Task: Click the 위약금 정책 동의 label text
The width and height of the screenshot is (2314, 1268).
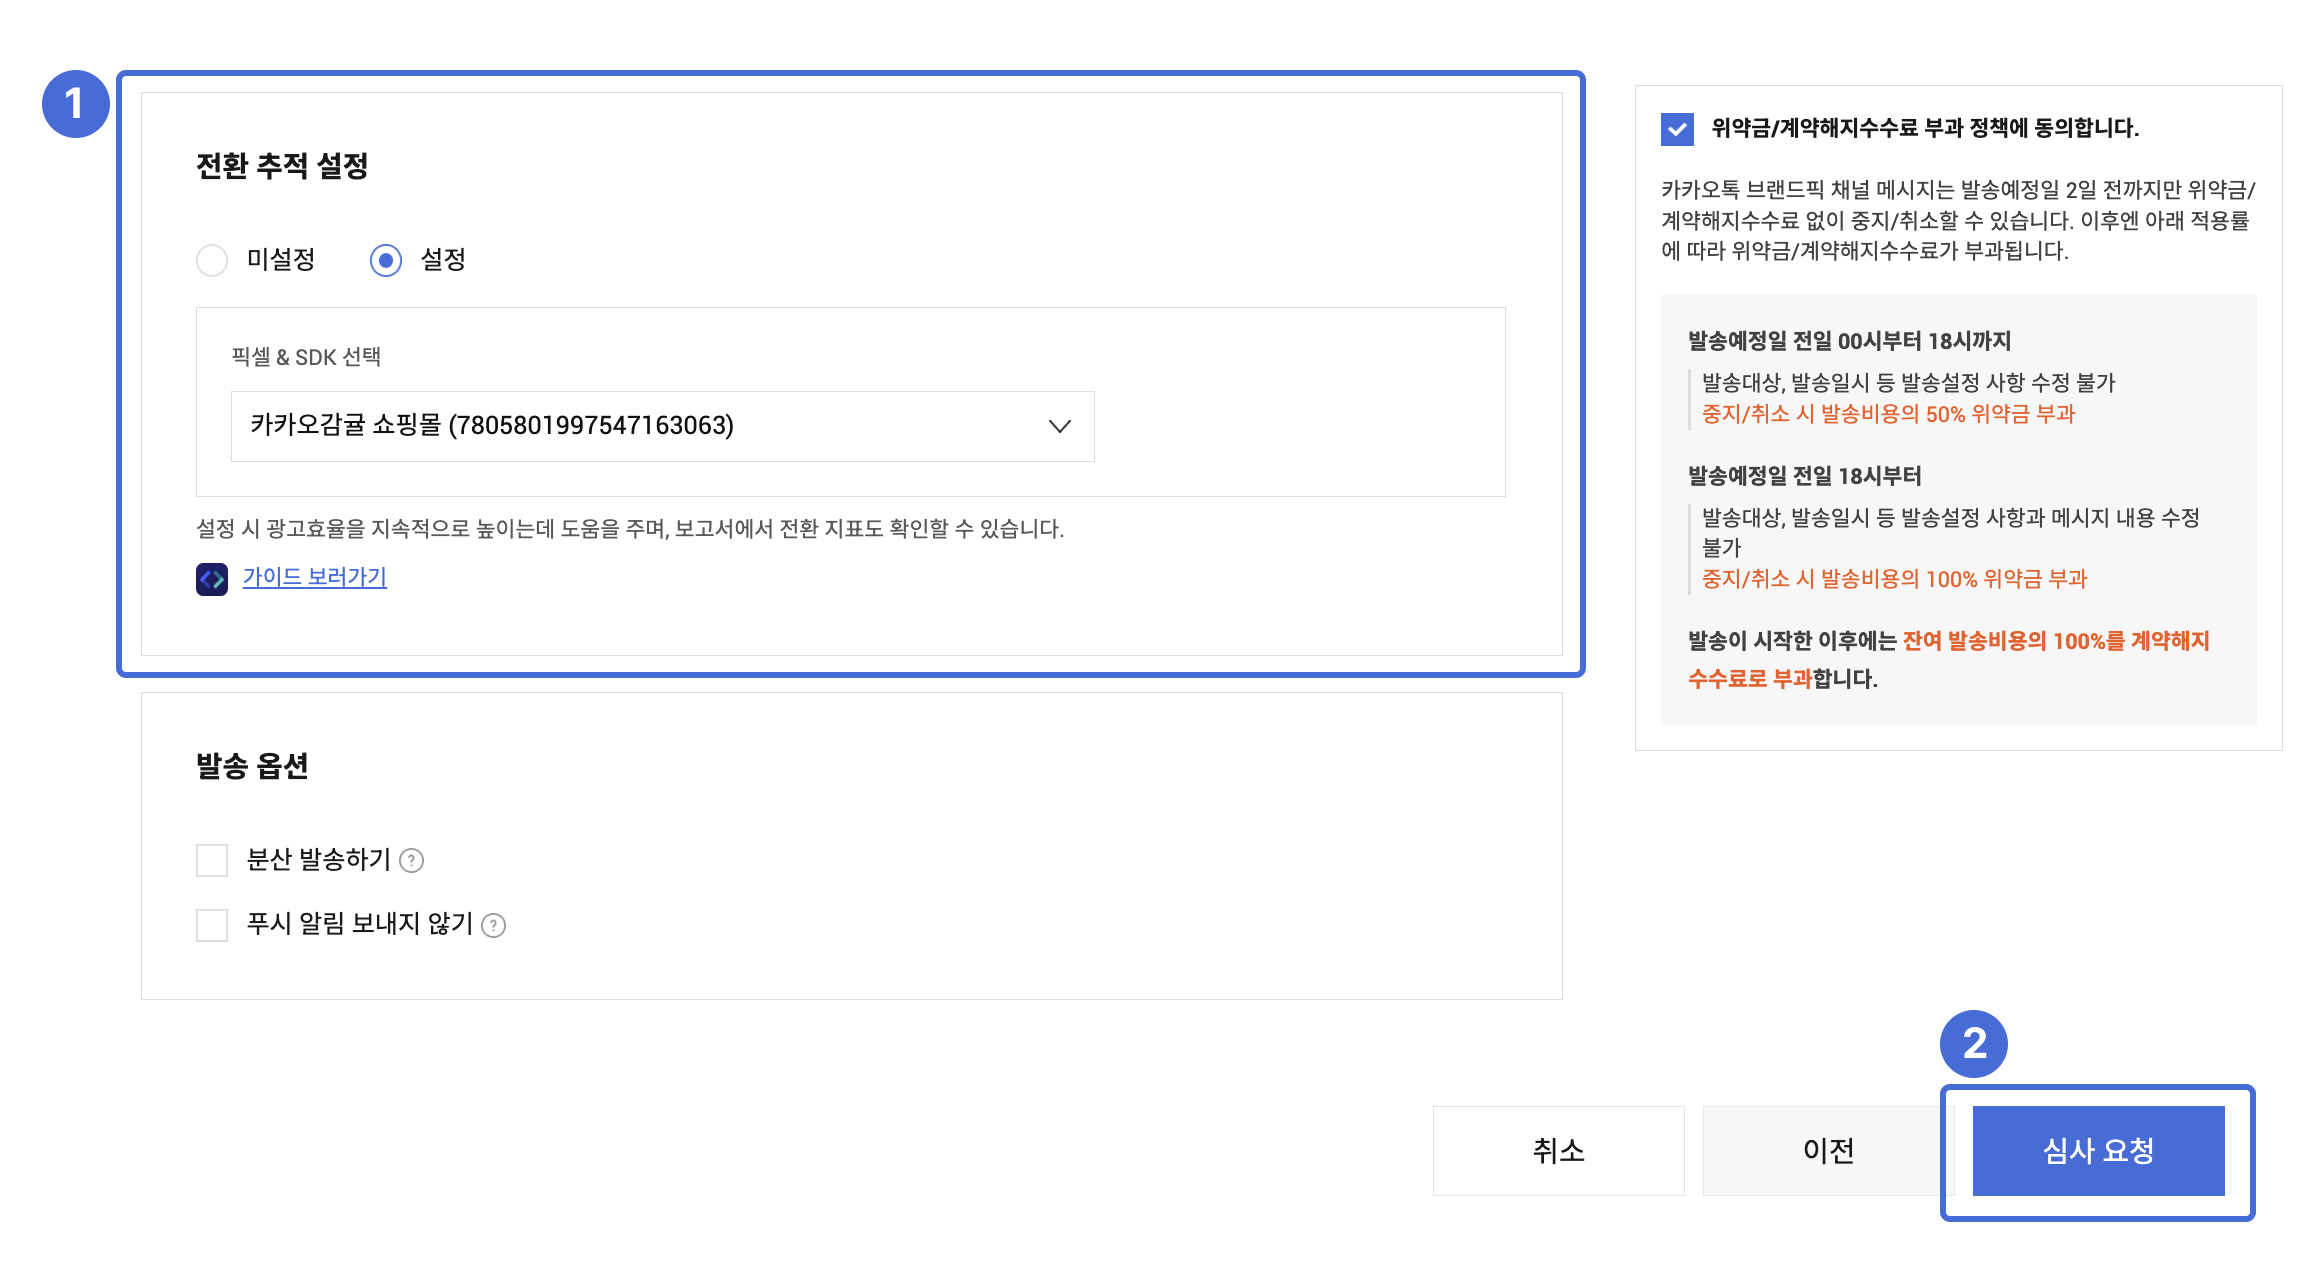Action: point(1924,128)
